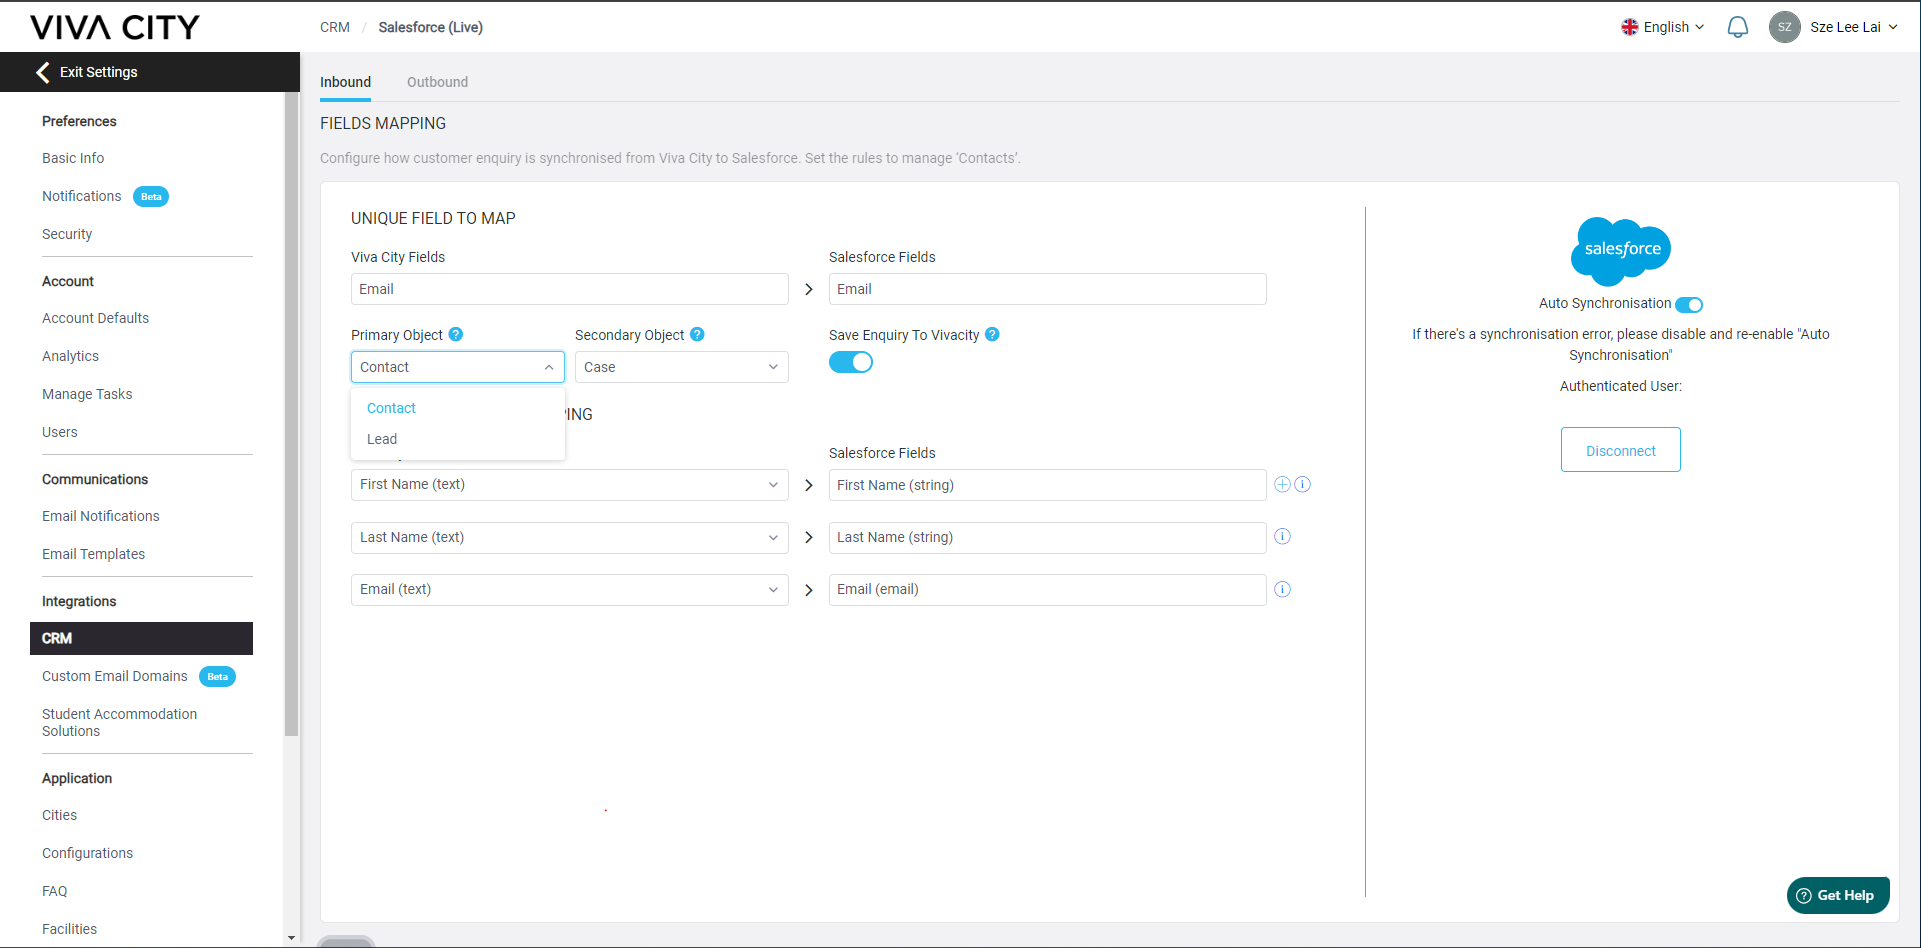Click the First Name (string) field

click(1048, 485)
